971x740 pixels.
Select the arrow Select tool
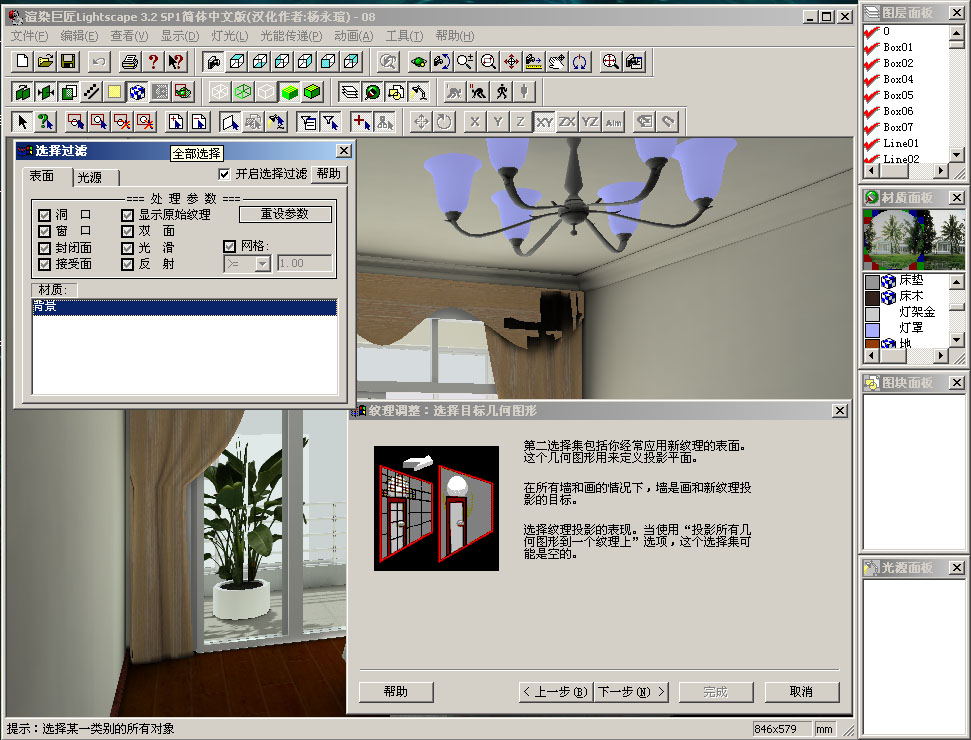point(22,122)
